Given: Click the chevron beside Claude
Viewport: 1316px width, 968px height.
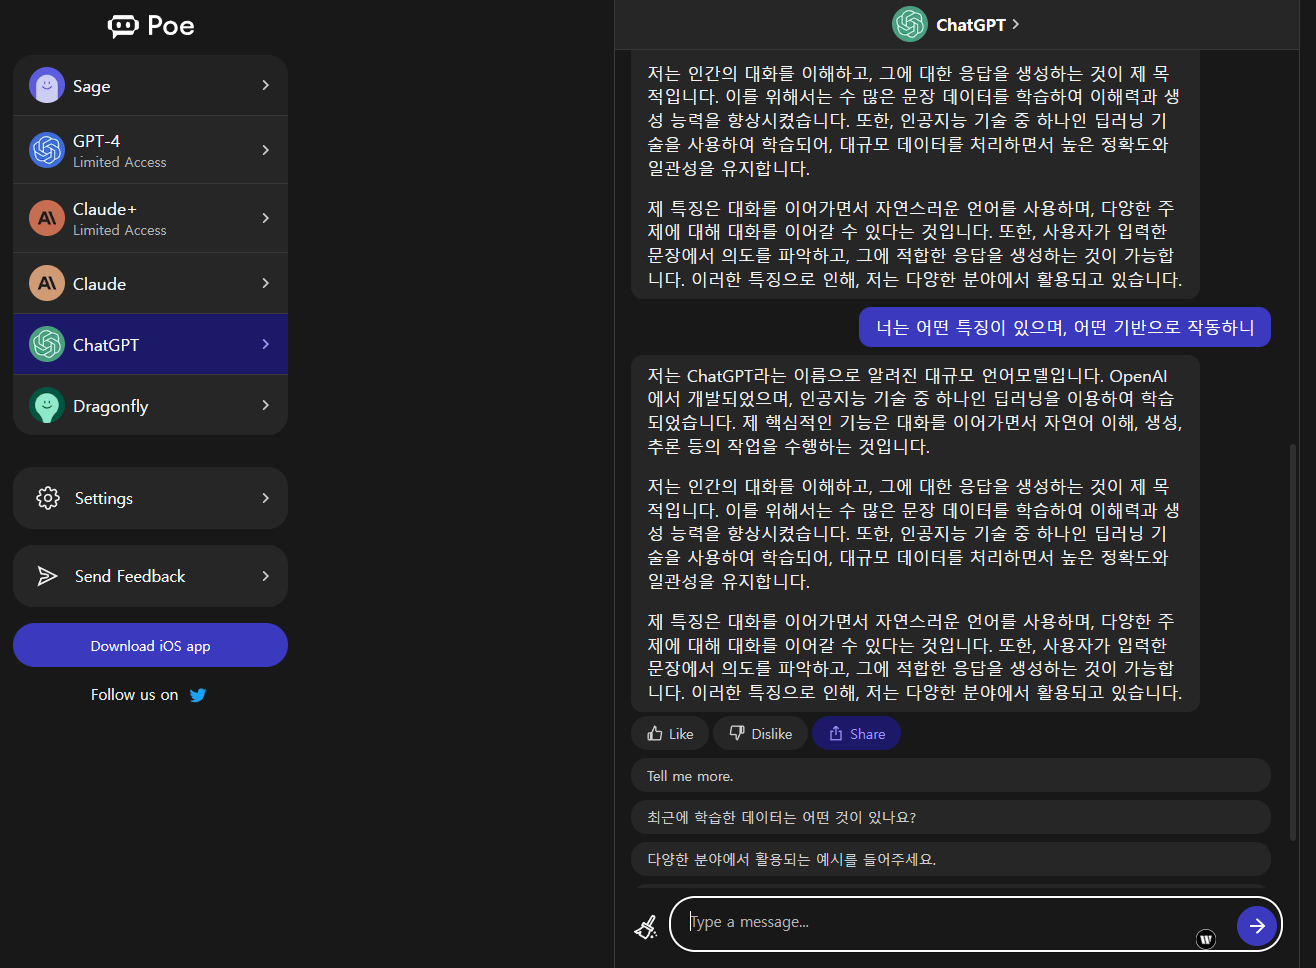Looking at the screenshot, I should point(265,284).
